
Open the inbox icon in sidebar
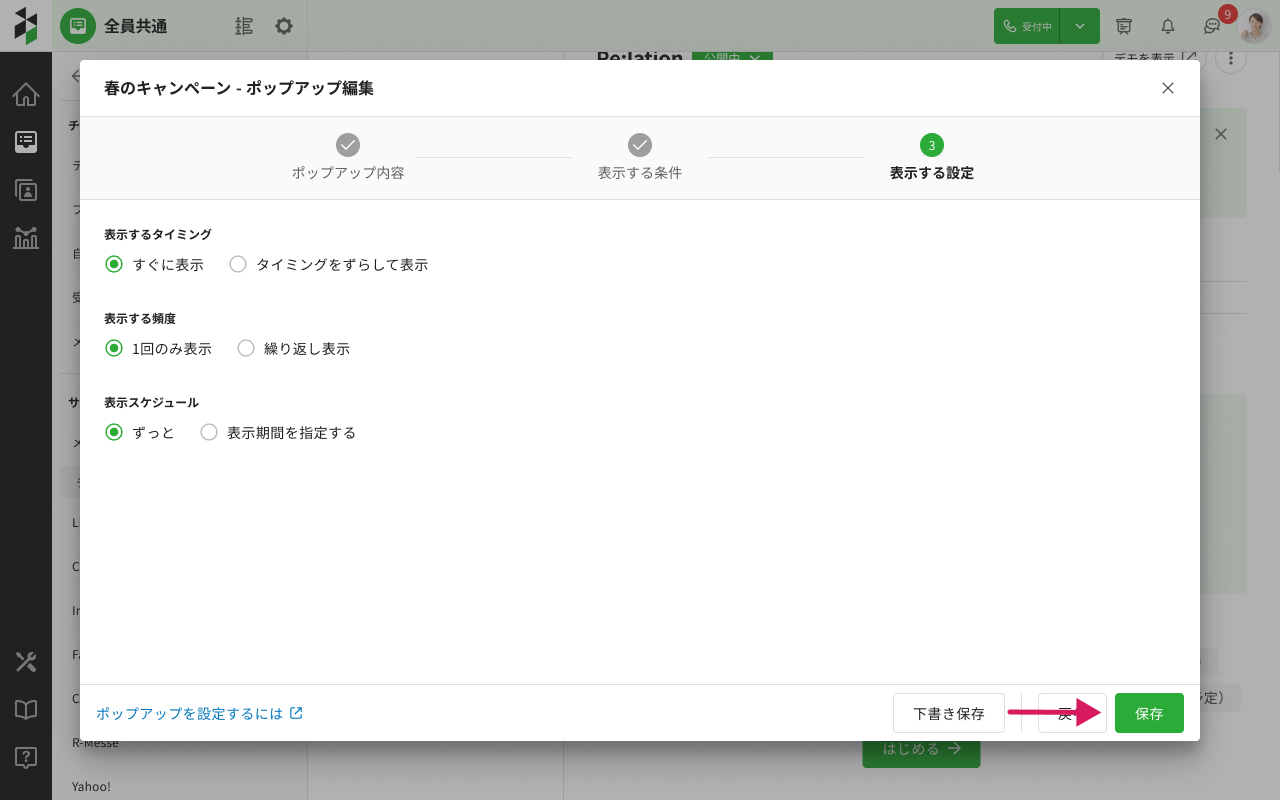[x=26, y=142]
